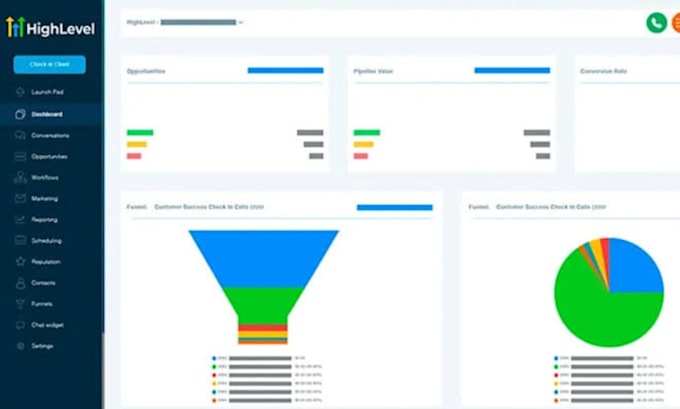Open Reporting menu entry
This screenshot has height=409, width=680.
click(44, 219)
